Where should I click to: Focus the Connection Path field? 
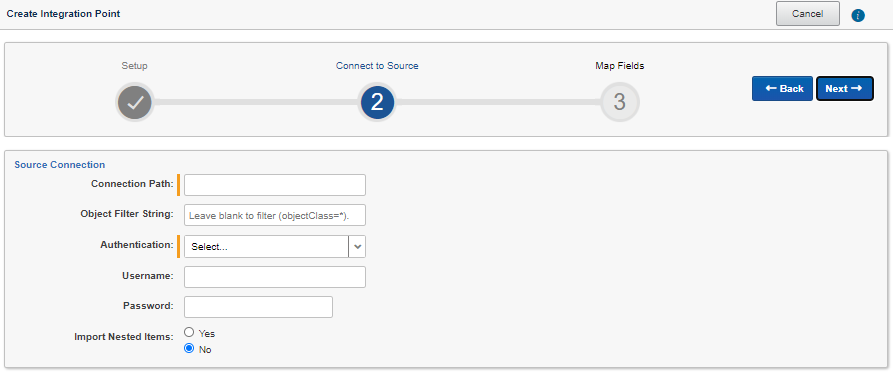click(x=275, y=185)
